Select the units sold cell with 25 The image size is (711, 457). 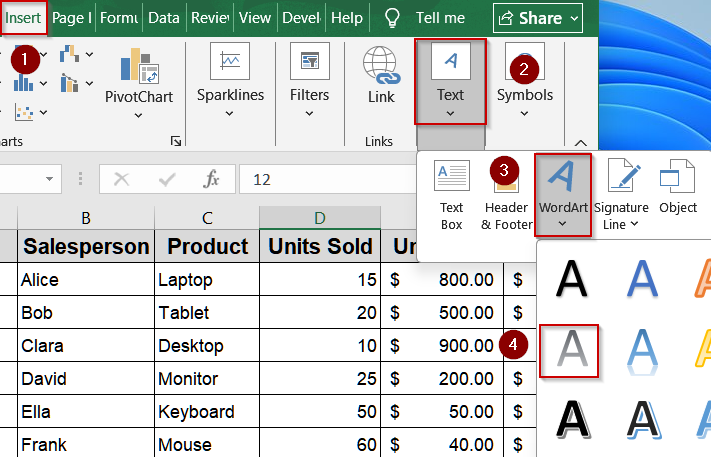click(320, 379)
